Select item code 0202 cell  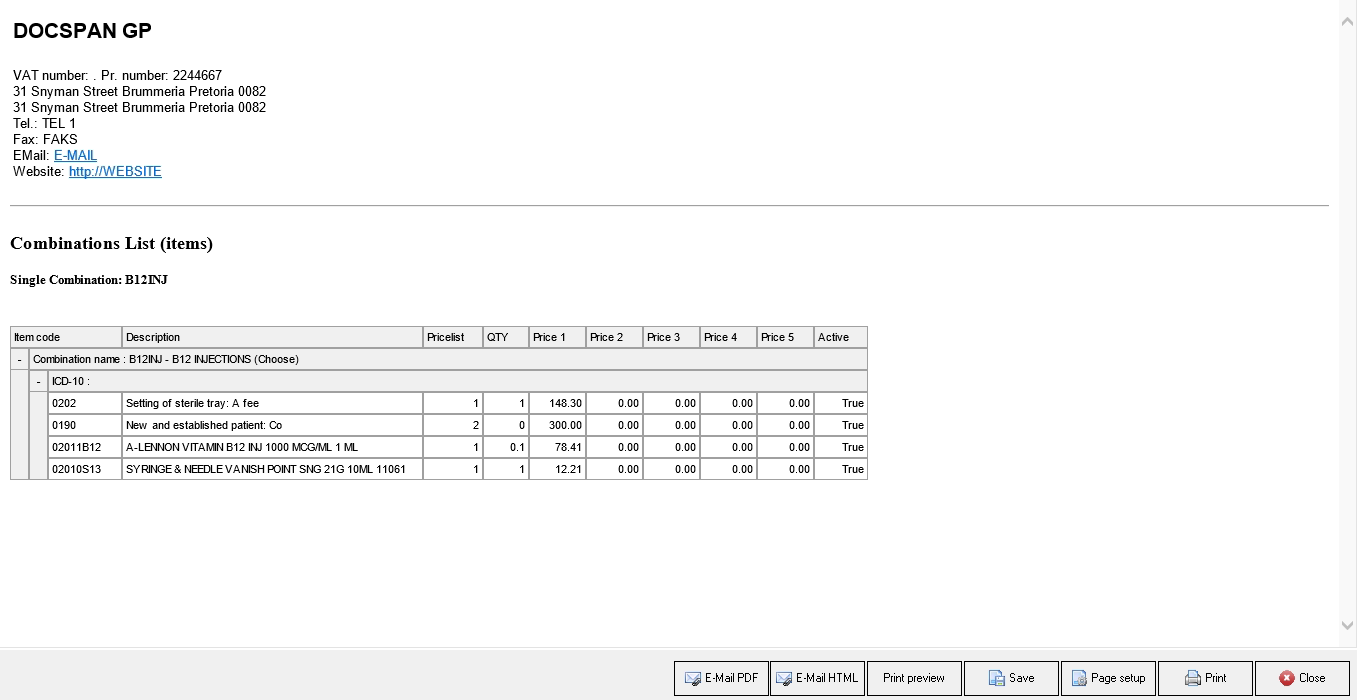point(85,403)
